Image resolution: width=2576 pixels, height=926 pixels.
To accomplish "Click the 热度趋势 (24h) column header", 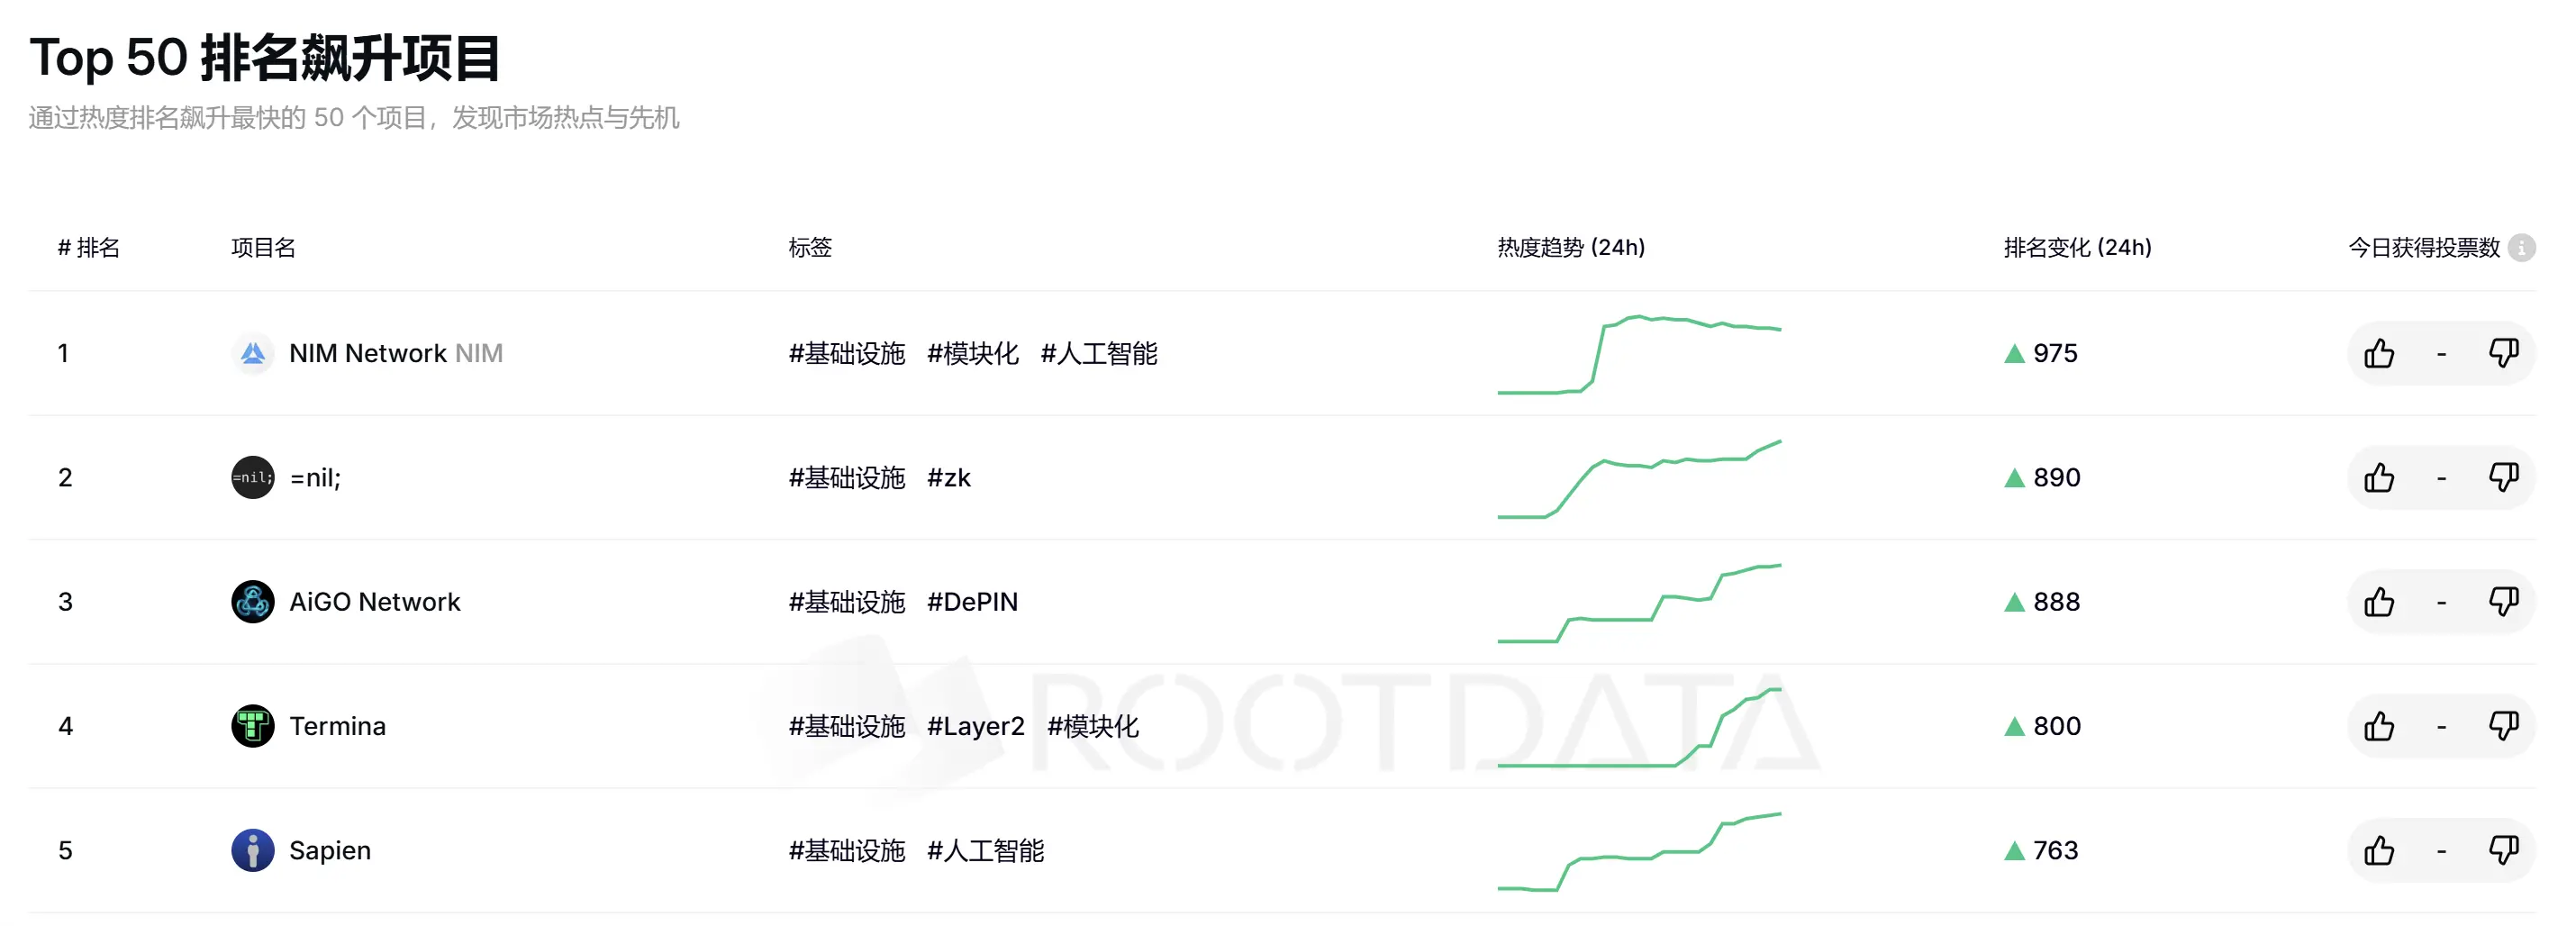I will click(1571, 248).
